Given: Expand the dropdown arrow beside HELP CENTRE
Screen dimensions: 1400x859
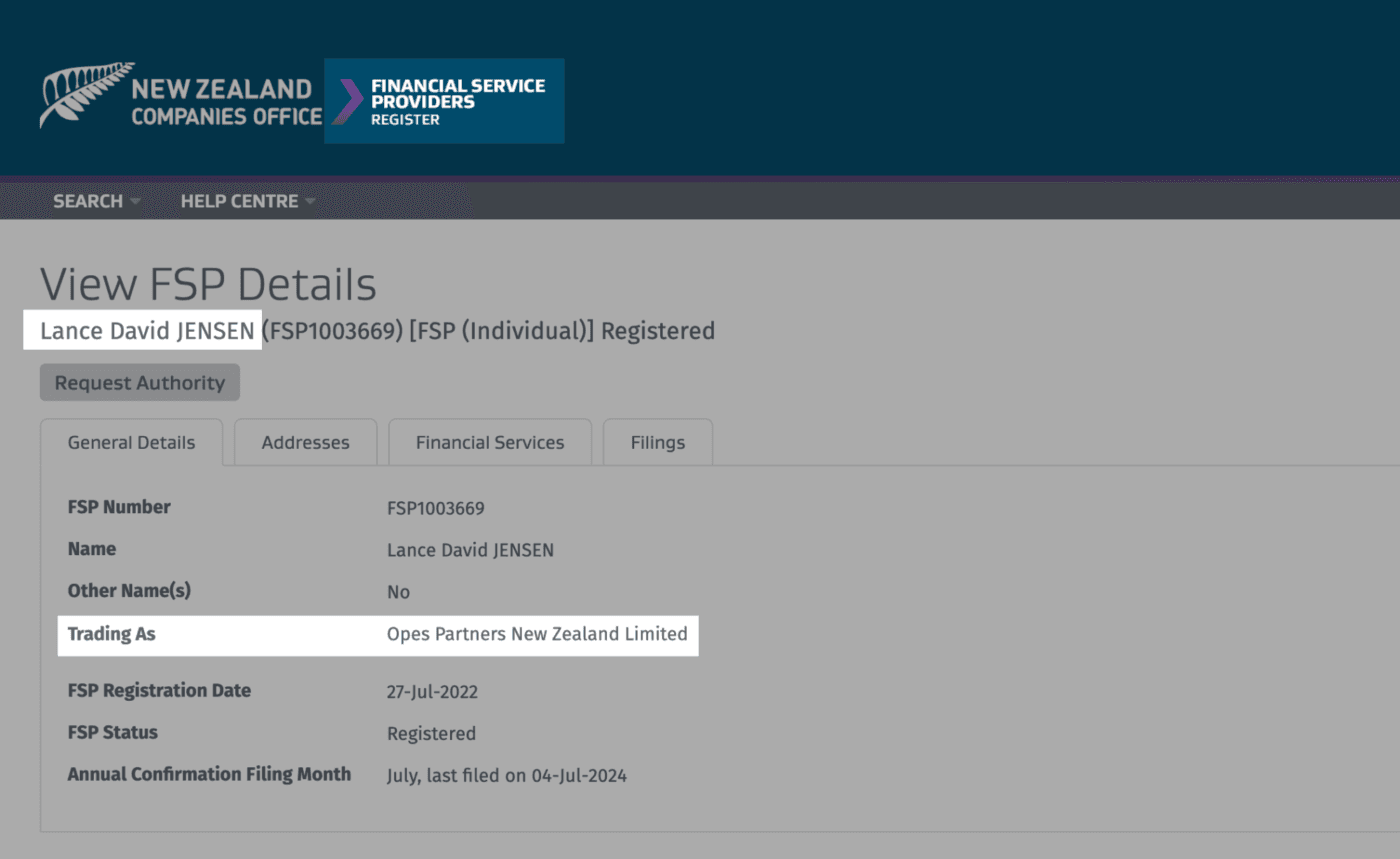Looking at the screenshot, I should click(x=310, y=202).
